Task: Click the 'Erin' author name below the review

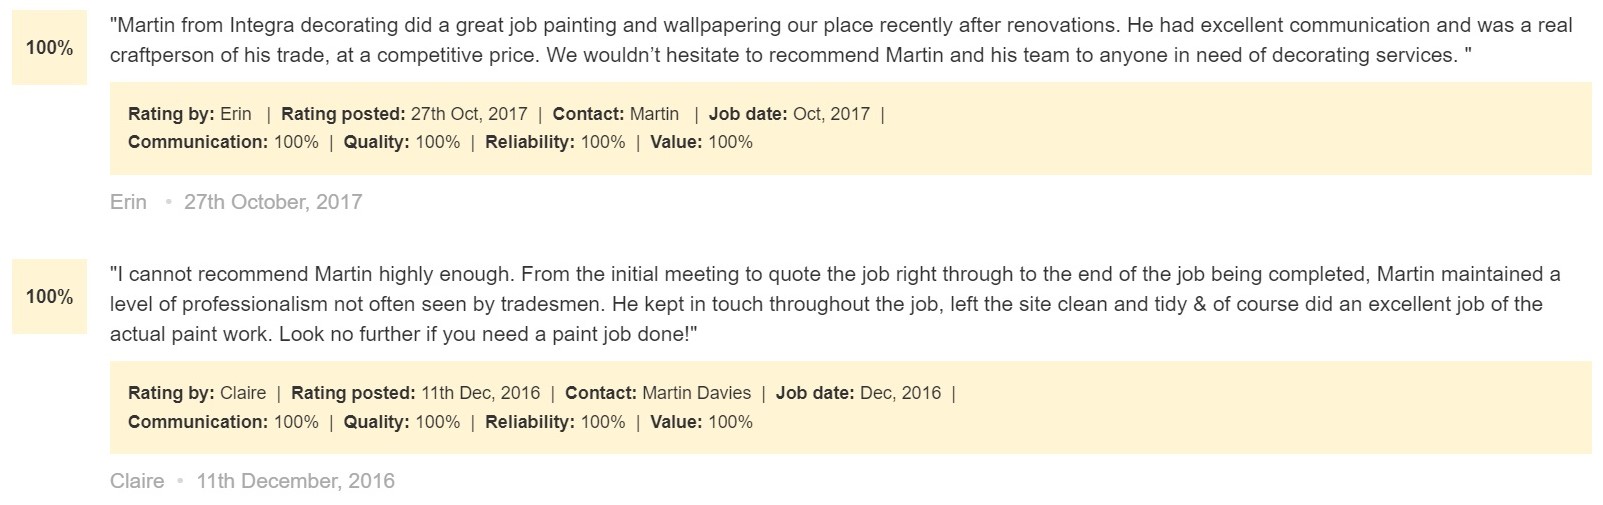Action: coord(128,202)
